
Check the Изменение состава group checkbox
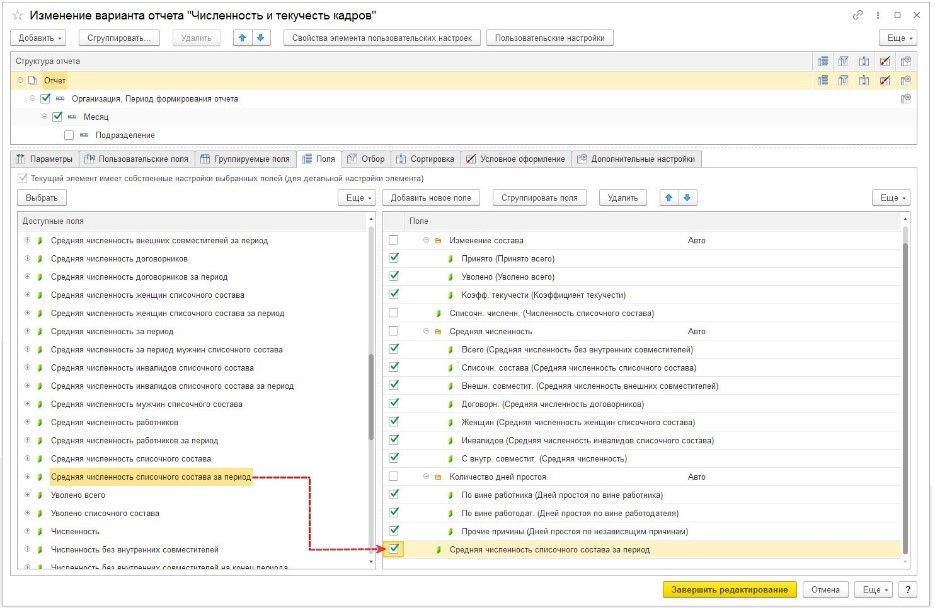(394, 240)
